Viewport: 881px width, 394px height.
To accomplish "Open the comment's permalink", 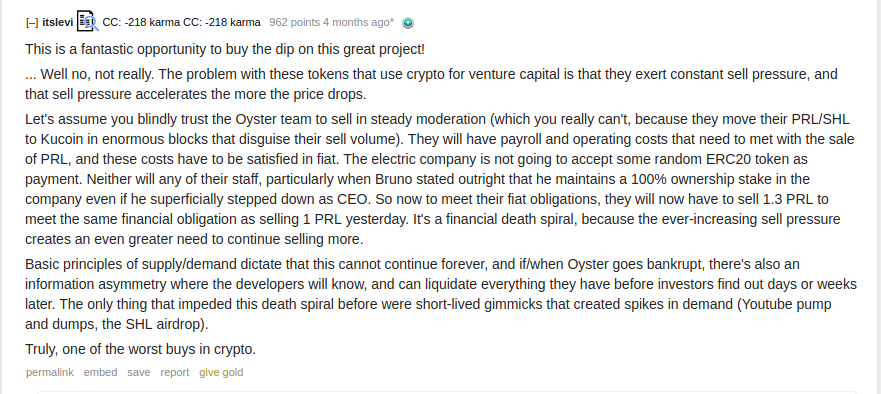I will (49, 372).
